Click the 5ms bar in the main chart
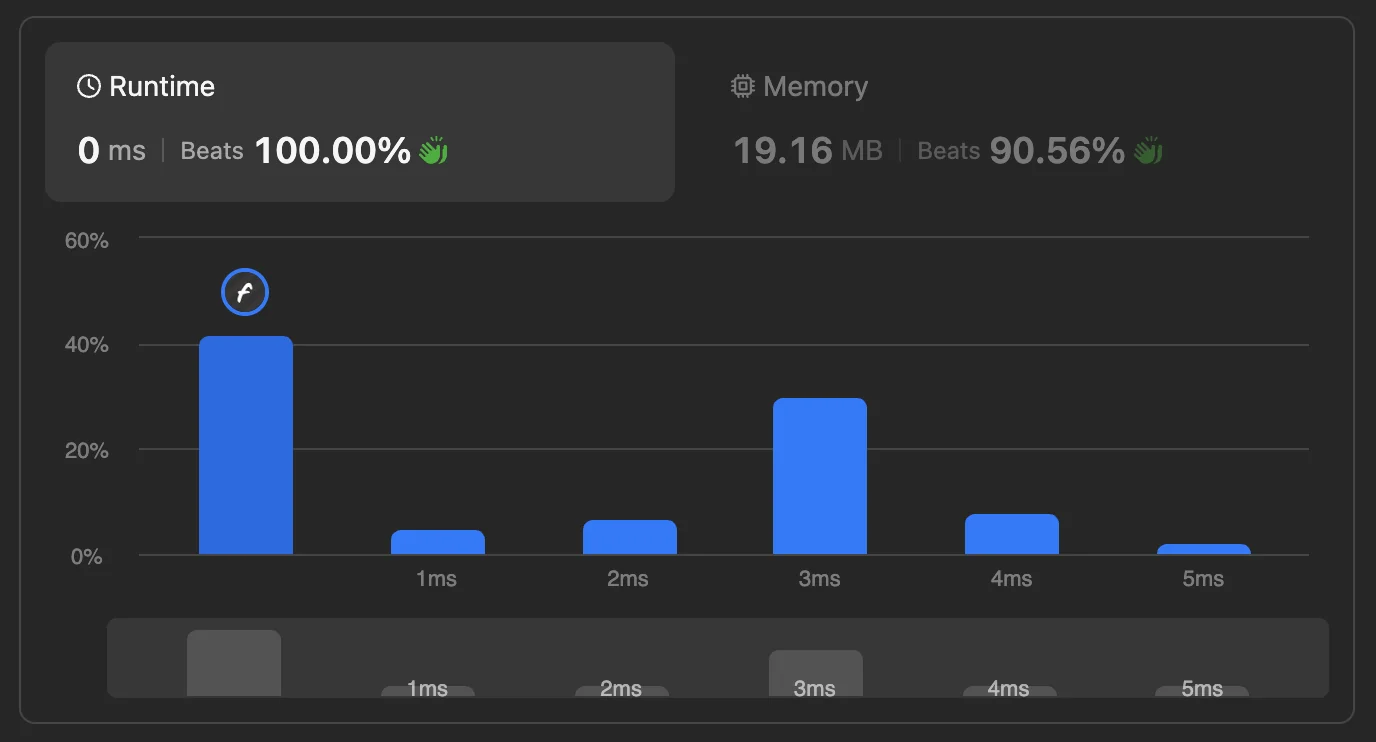 1204,549
